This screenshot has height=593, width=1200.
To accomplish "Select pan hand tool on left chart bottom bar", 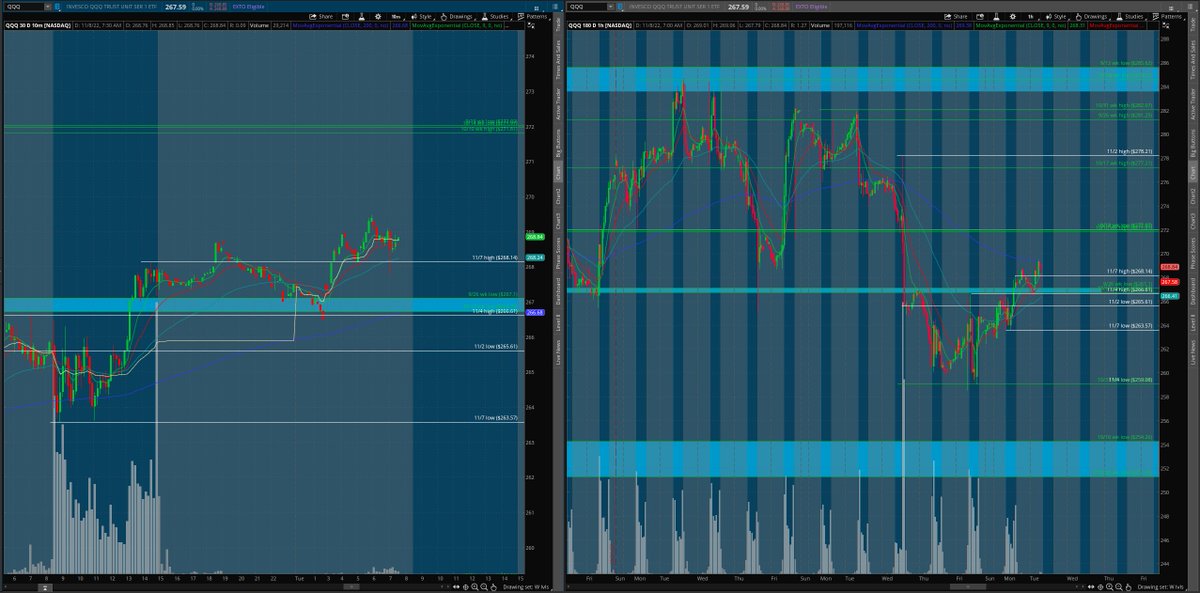I will tap(493, 587).
